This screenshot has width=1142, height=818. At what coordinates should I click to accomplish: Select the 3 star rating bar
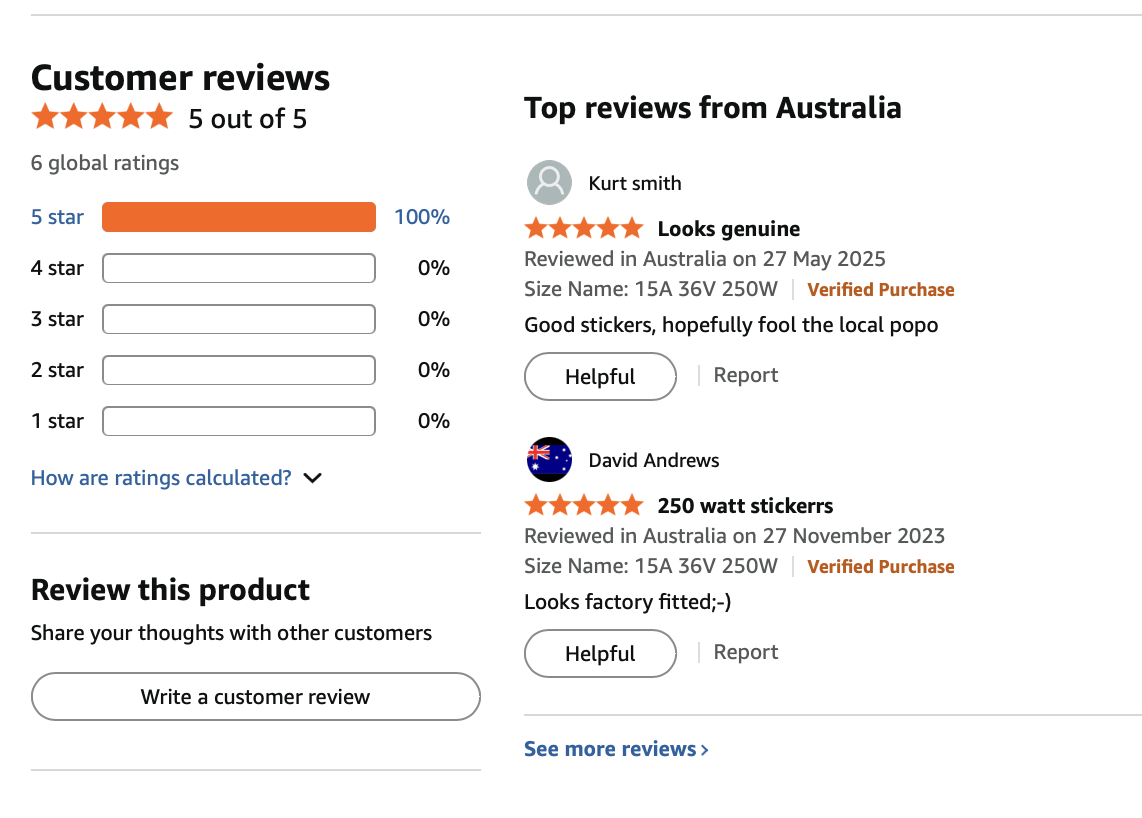238,318
